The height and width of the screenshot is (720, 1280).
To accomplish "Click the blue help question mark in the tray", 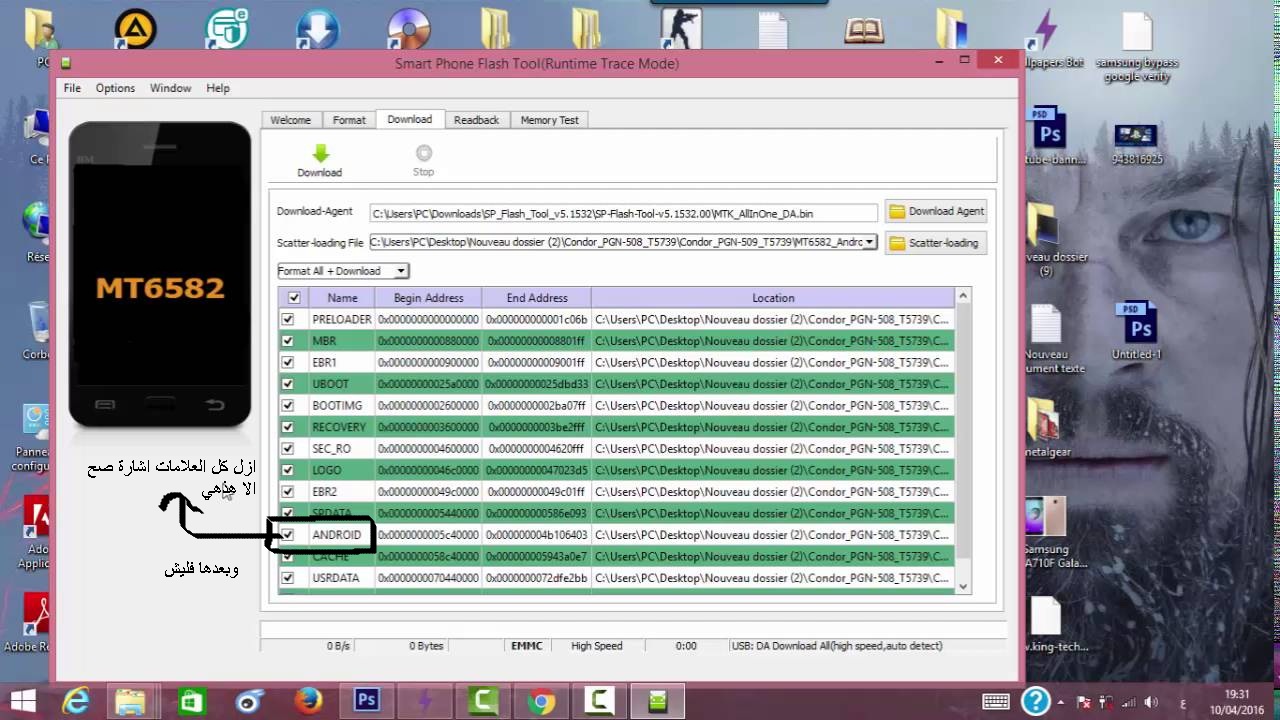I will click(1036, 701).
